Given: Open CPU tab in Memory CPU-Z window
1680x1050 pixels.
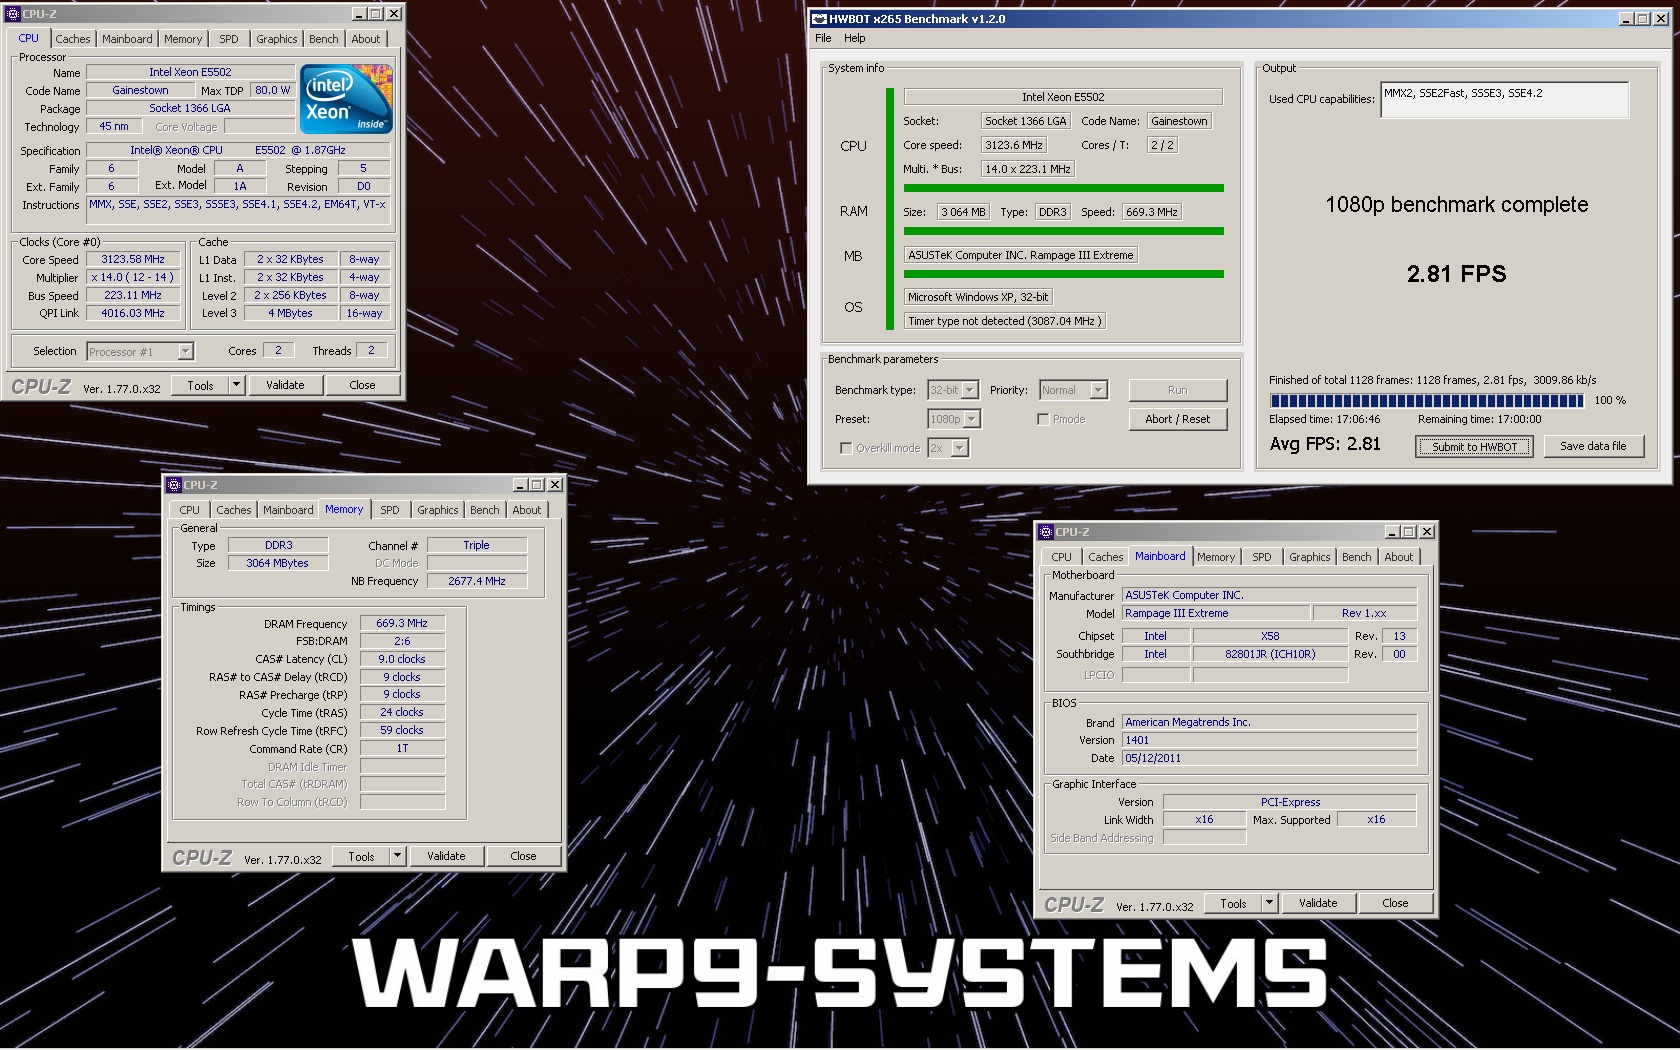Looking at the screenshot, I should (x=189, y=510).
